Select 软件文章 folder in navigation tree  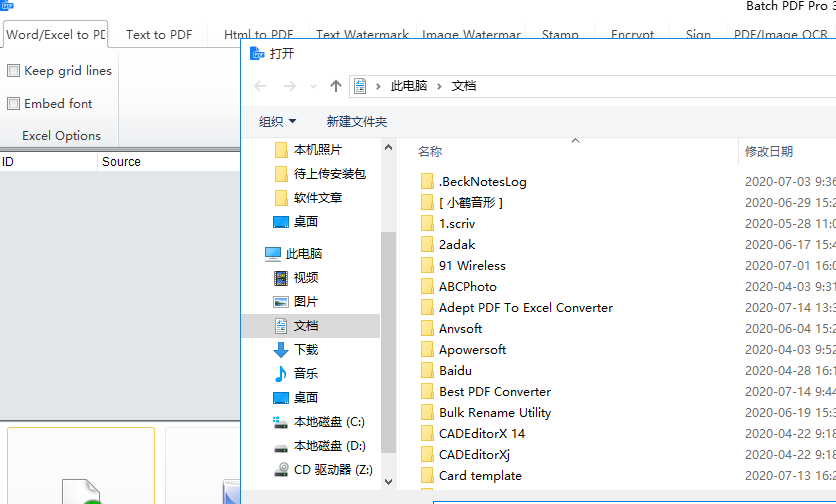[x=317, y=198]
